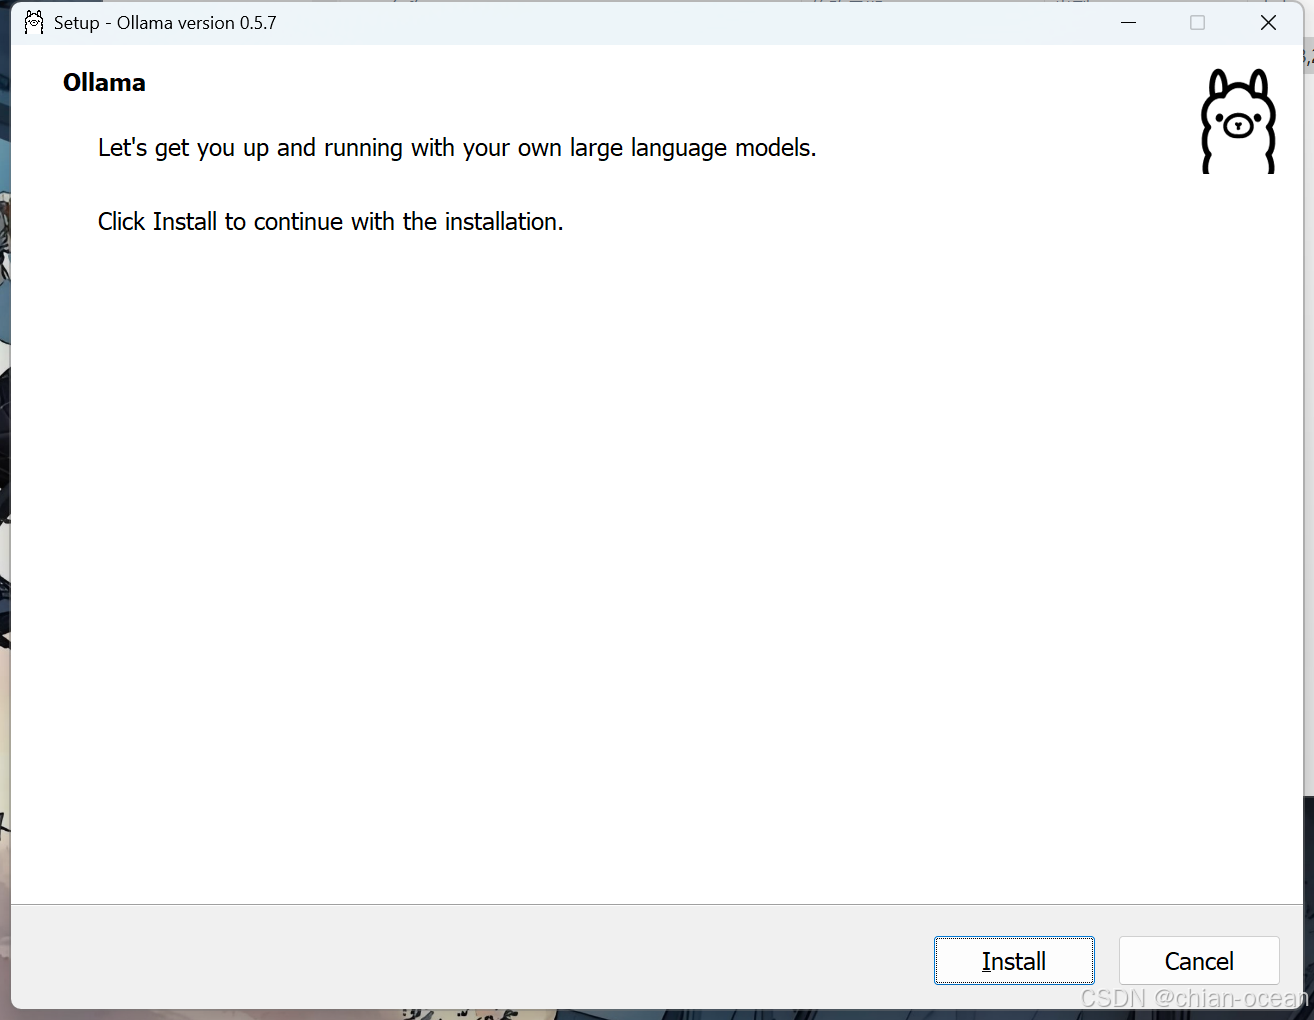The height and width of the screenshot is (1020, 1314).
Task: Click the "Setup - Ollama version 0.5.7" title
Action: click(165, 23)
